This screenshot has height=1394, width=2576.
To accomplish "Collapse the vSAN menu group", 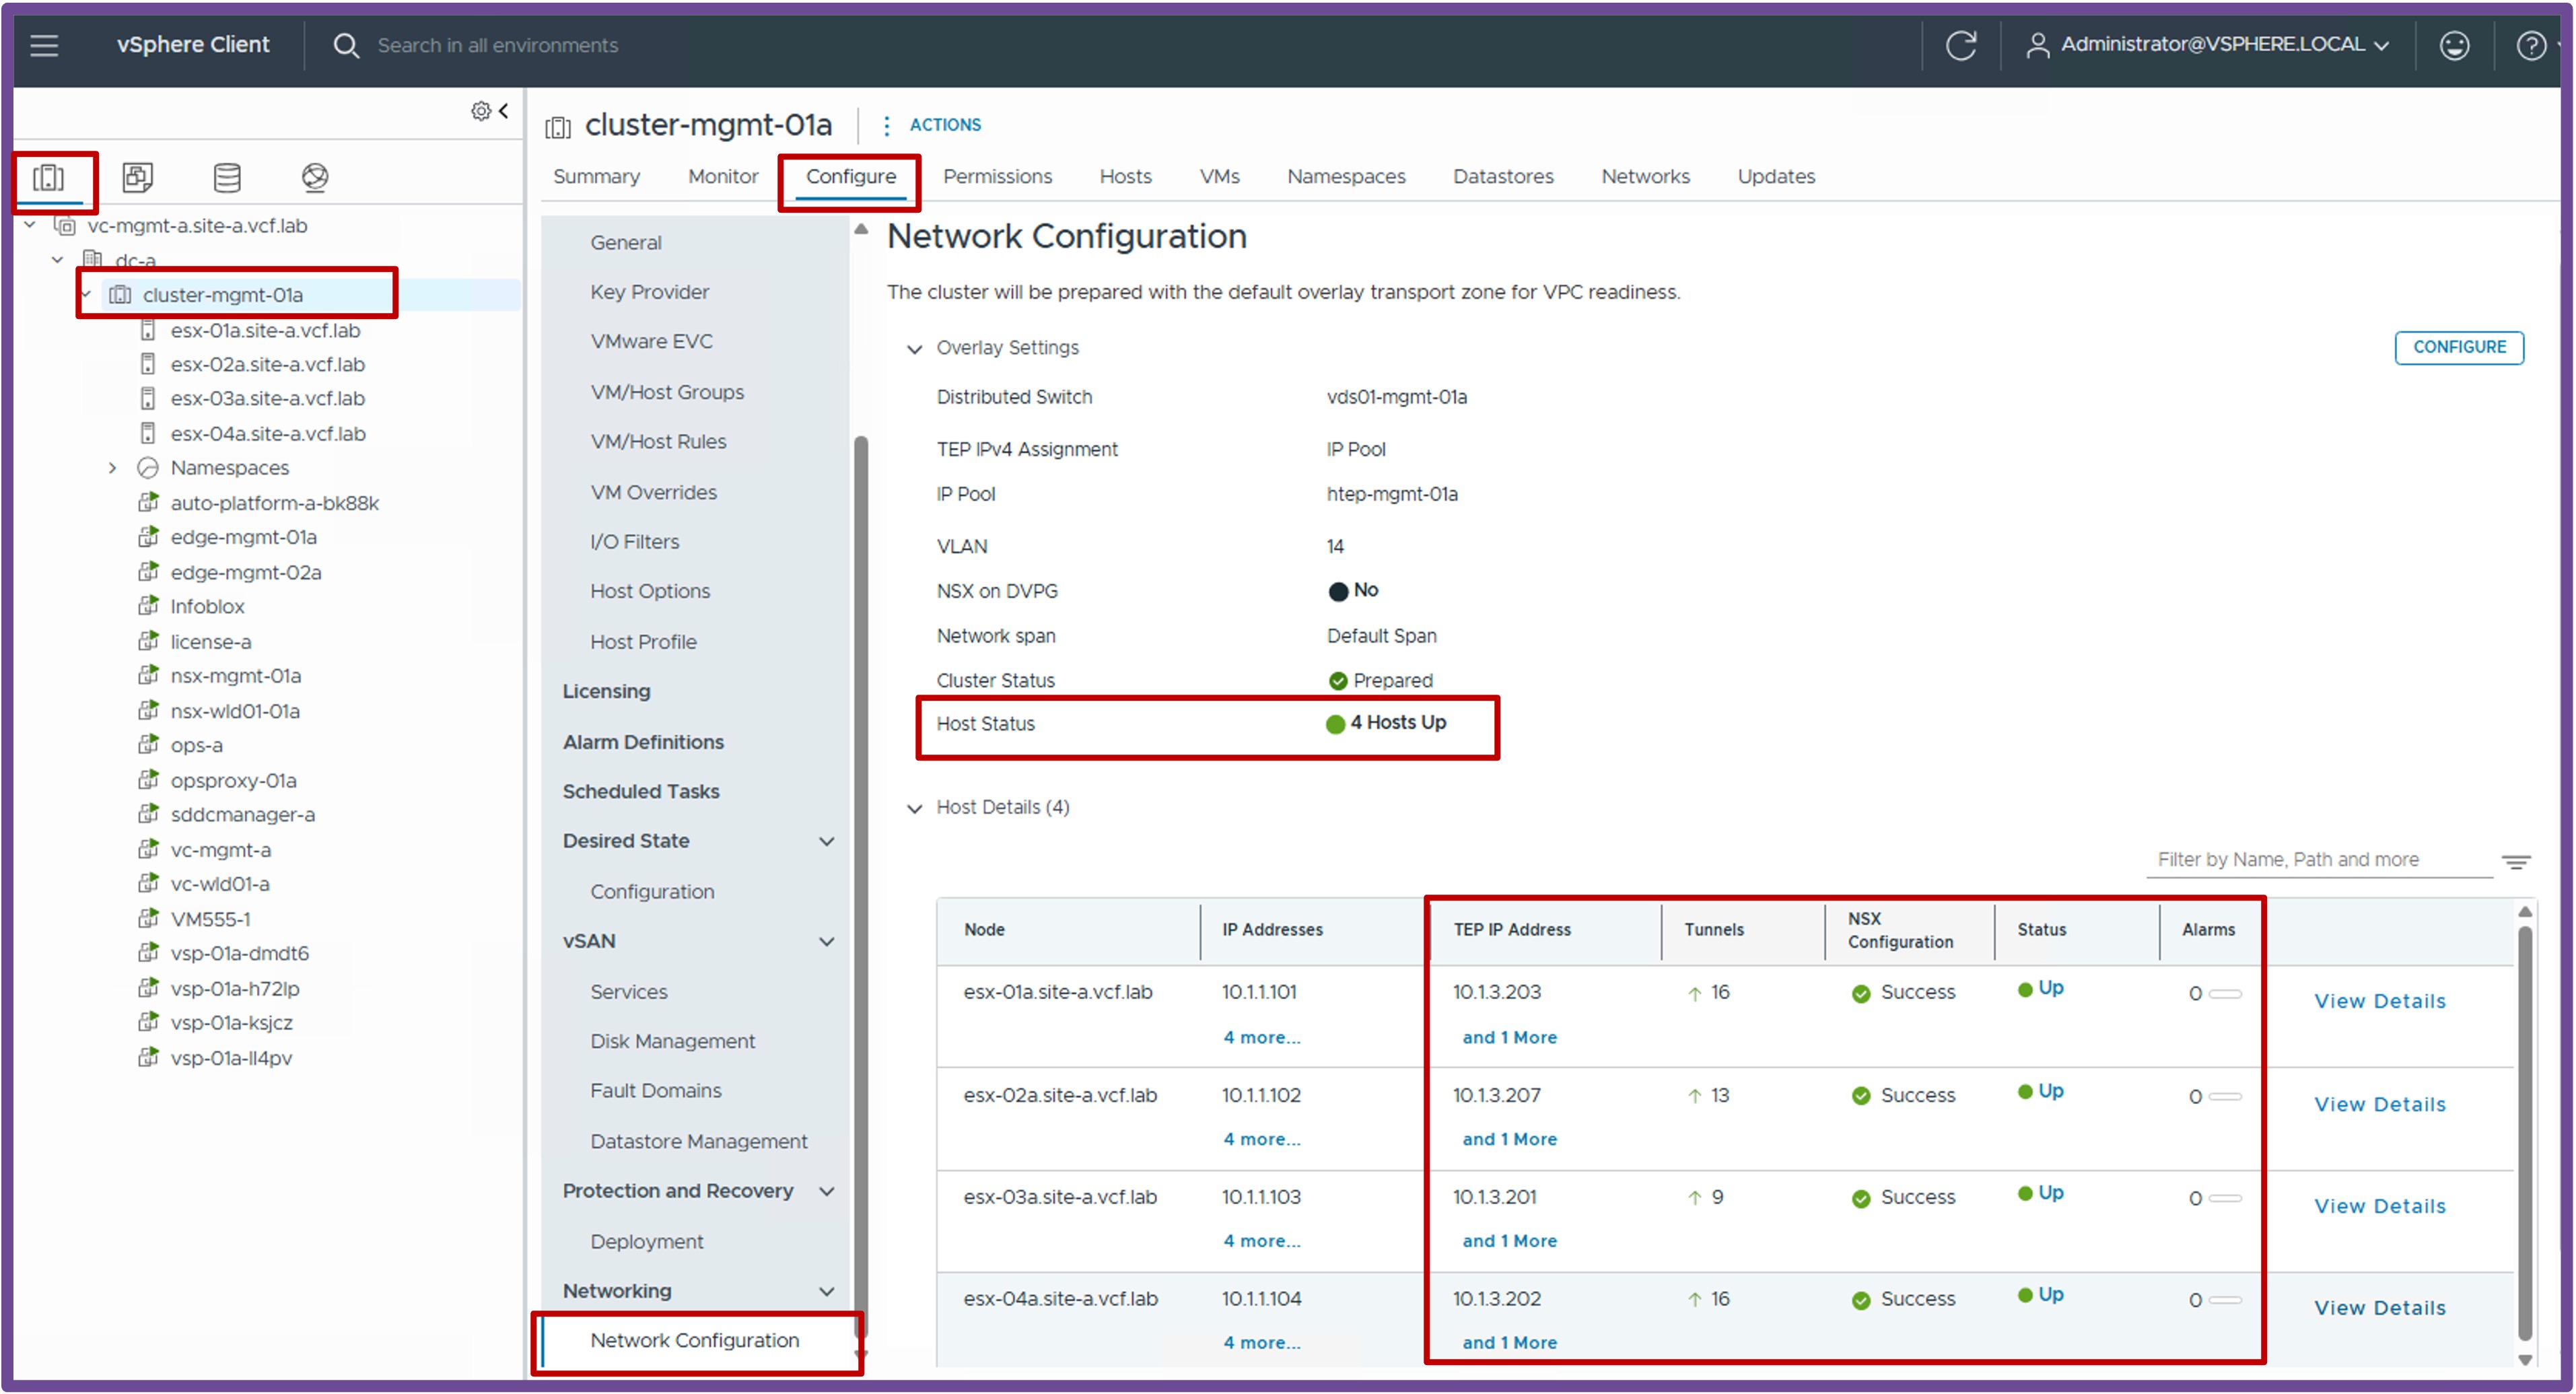I will coord(827,941).
